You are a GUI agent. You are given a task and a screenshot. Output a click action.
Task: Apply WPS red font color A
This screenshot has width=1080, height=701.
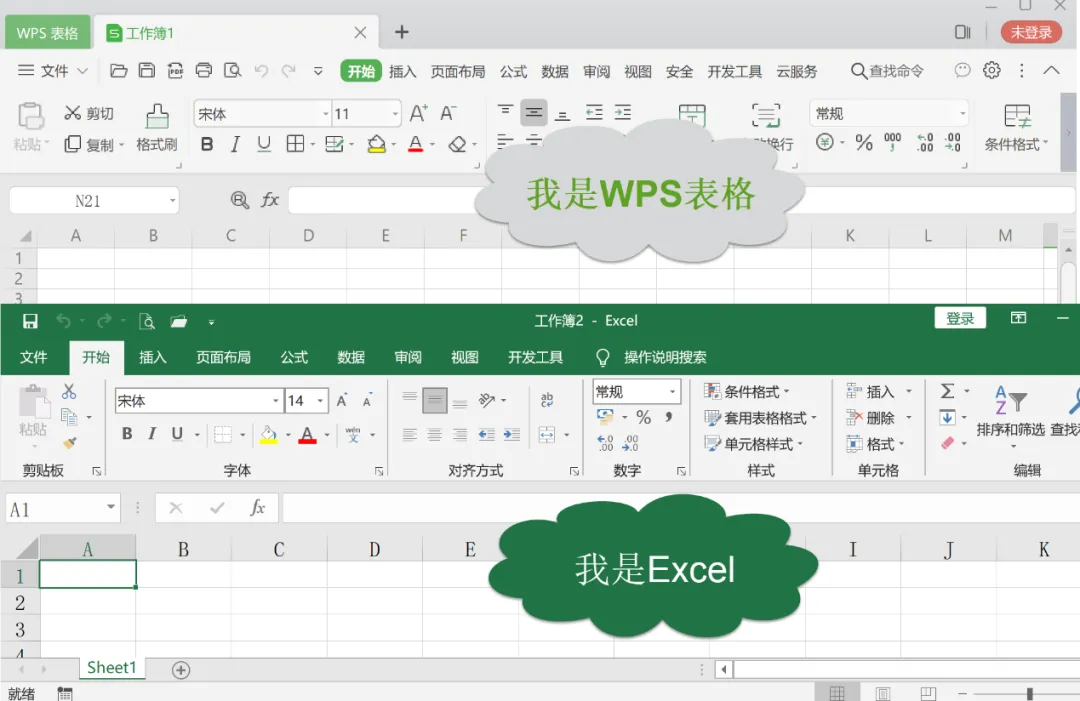415,144
